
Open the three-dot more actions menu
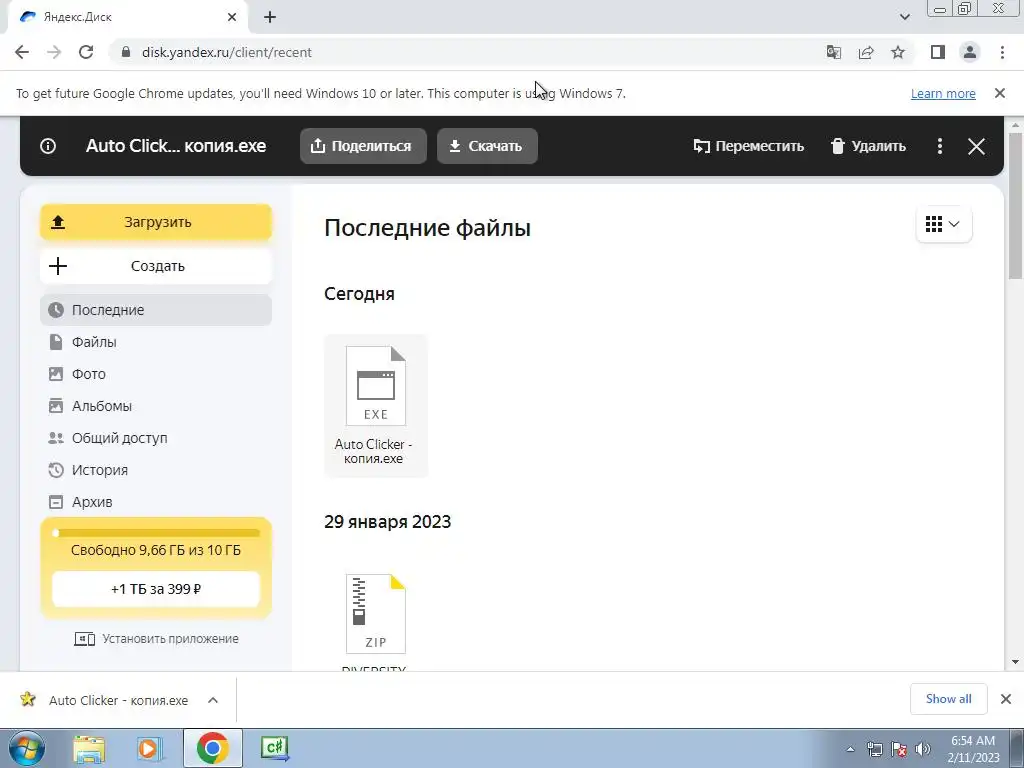[x=940, y=146]
